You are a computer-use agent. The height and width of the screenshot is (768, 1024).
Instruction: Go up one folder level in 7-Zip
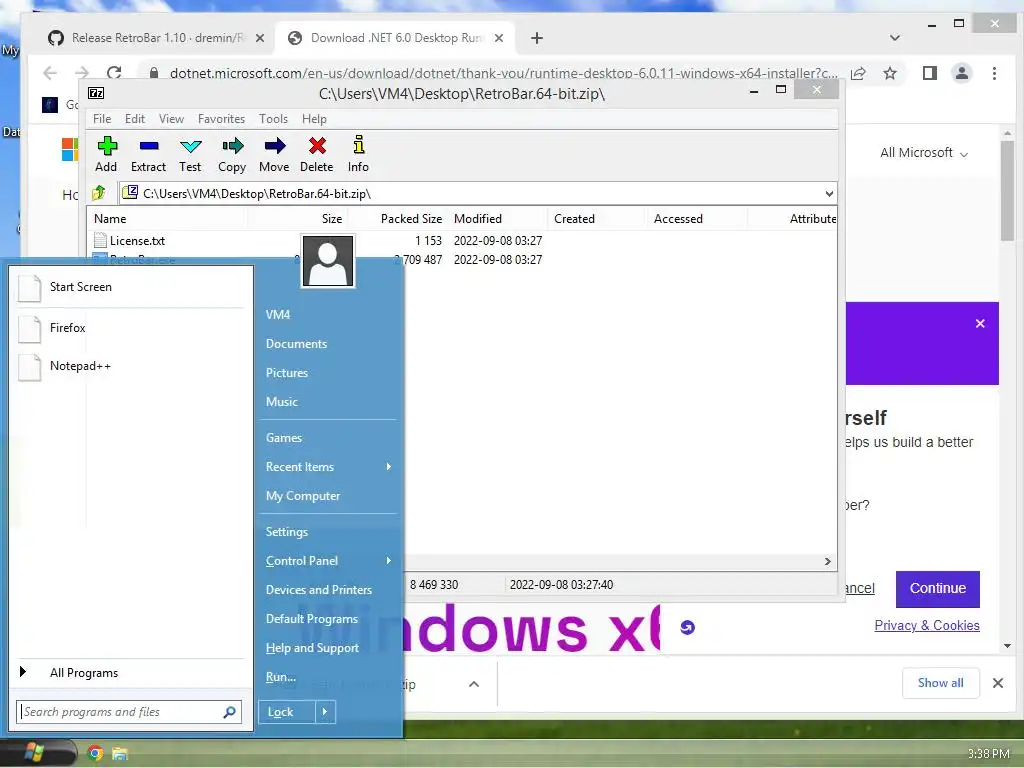coord(99,193)
